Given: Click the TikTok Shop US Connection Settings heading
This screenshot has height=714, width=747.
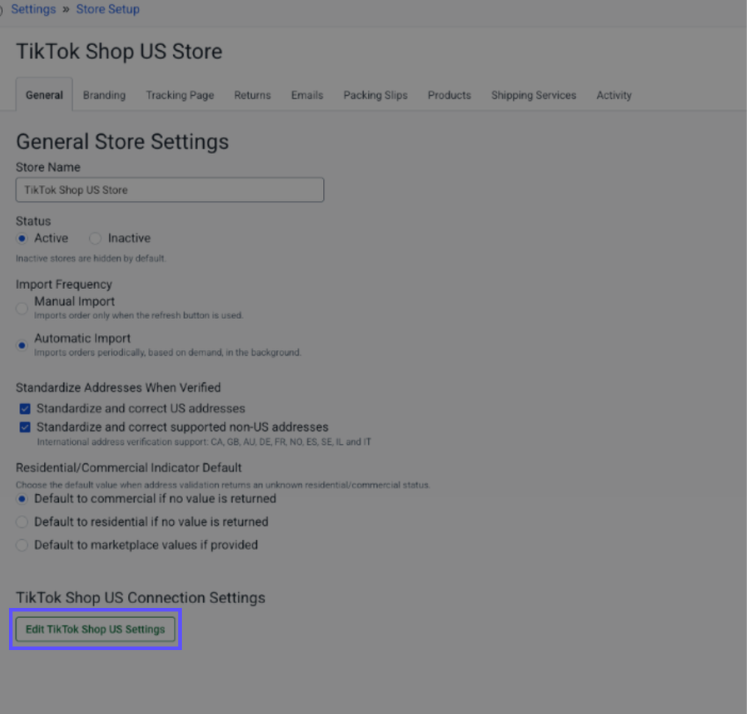Looking at the screenshot, I should [x=141, y=598].
